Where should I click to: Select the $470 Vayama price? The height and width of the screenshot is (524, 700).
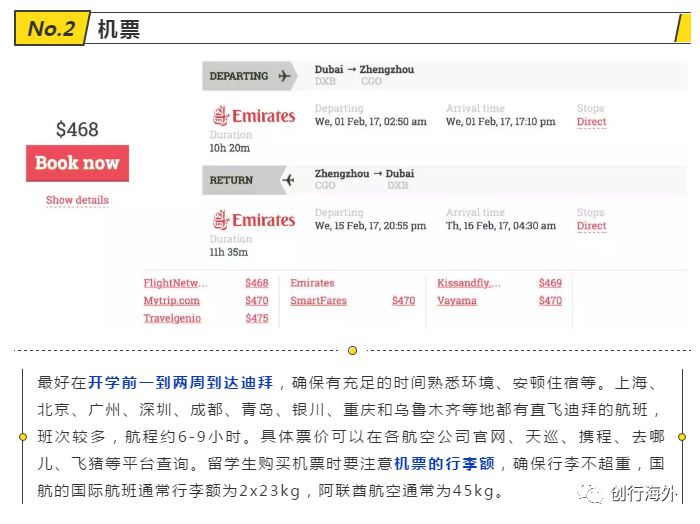tap(550, 301)
